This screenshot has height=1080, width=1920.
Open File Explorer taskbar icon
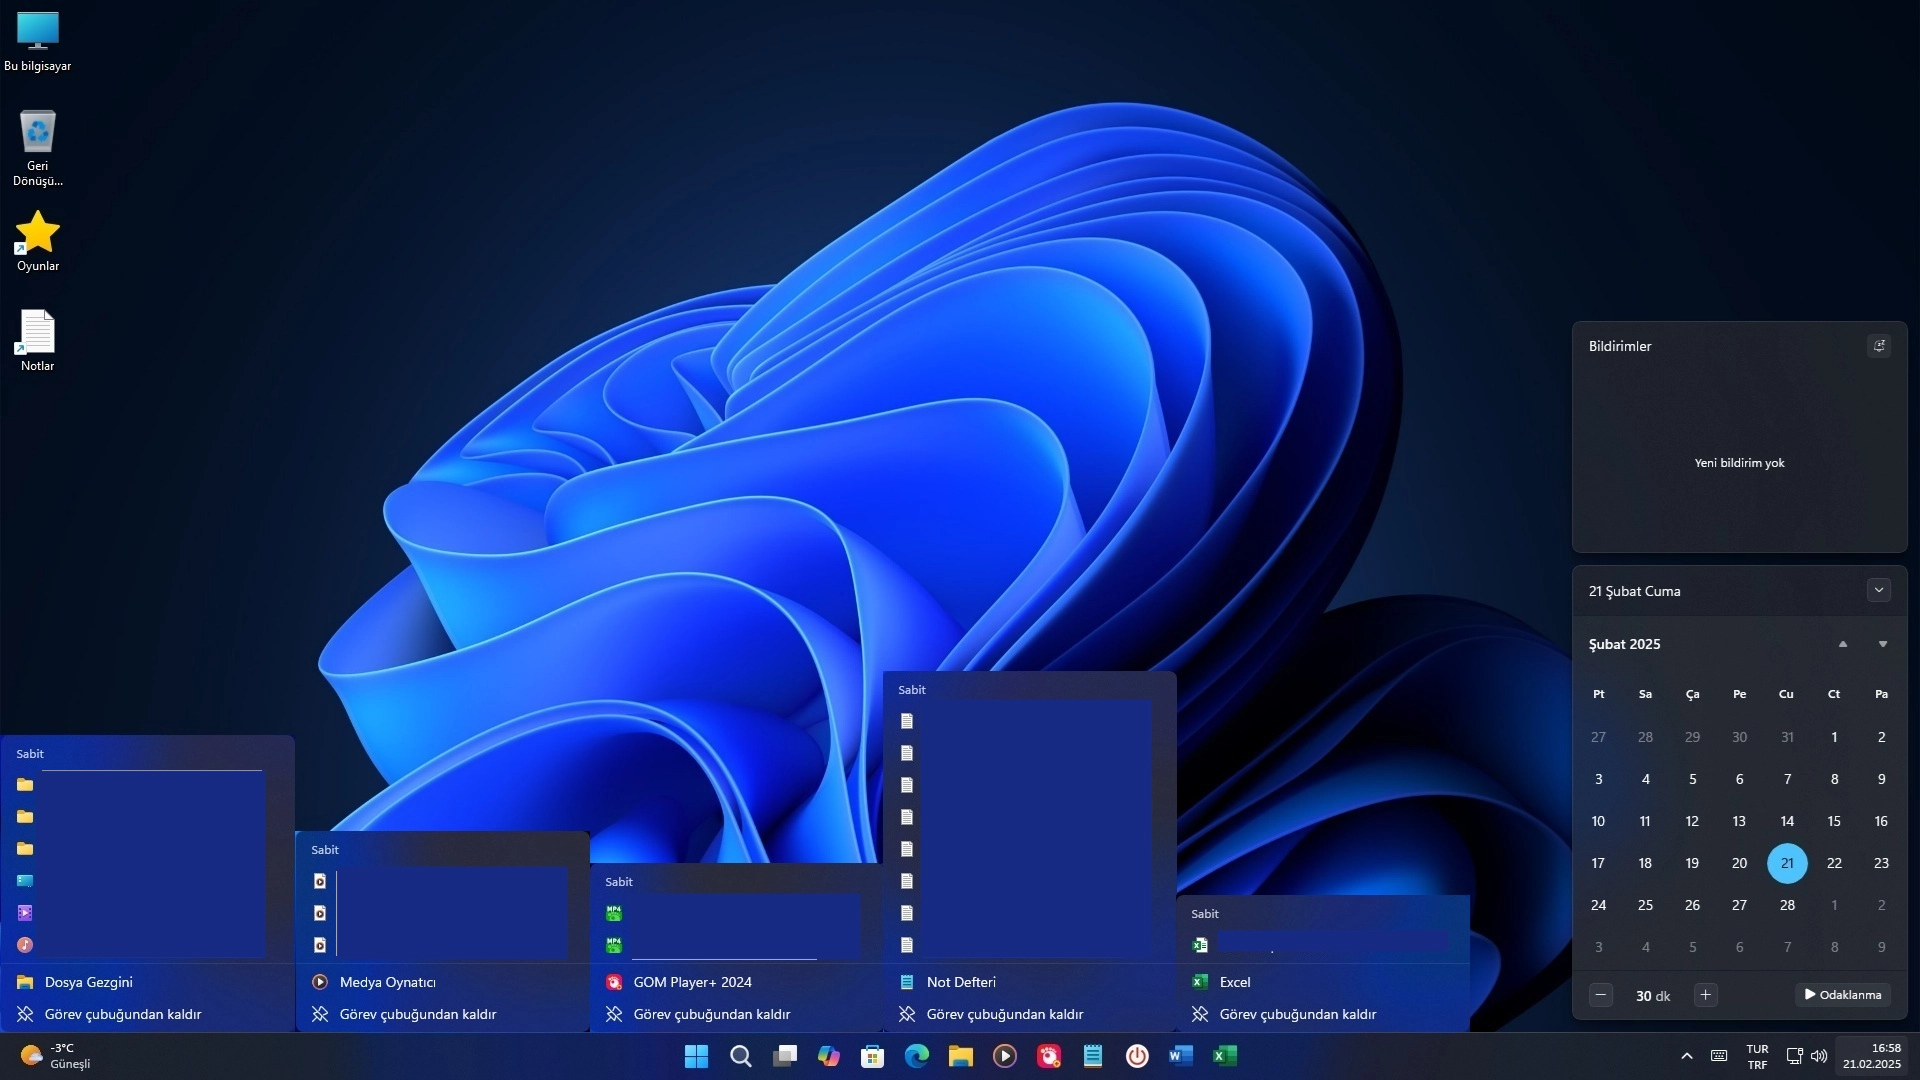coord(961,1056)
